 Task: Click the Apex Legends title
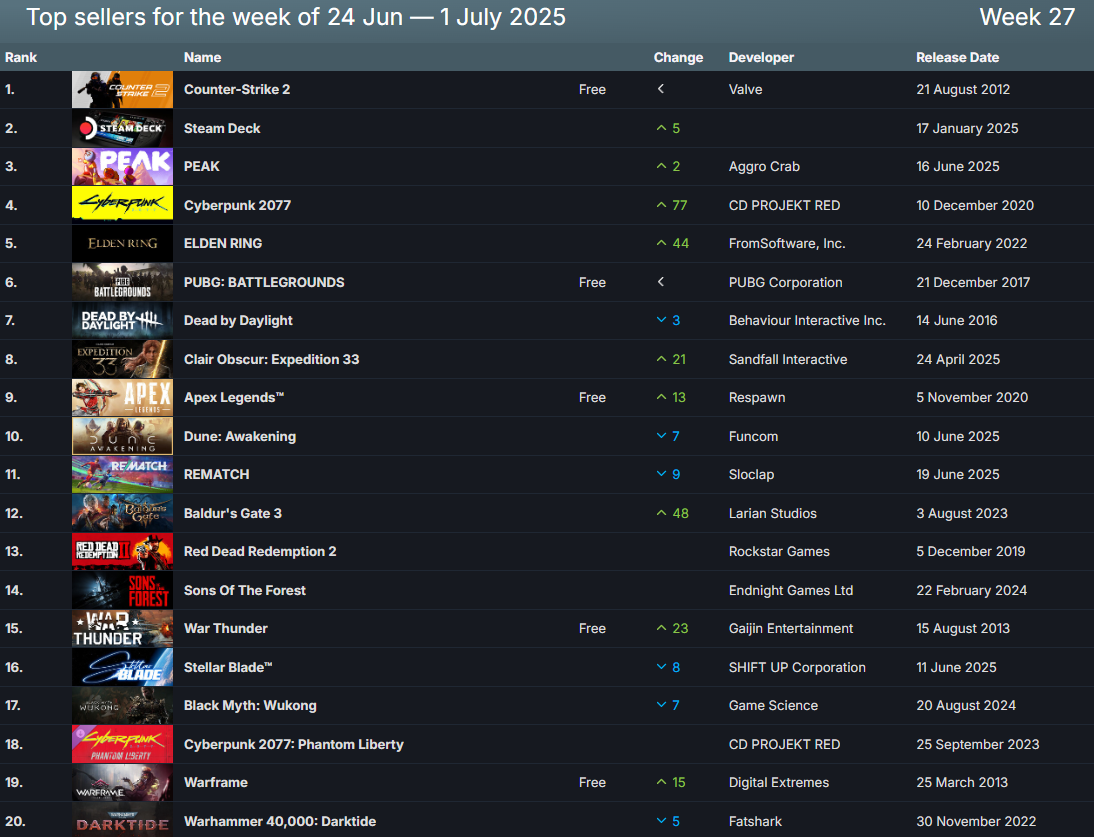234,398
